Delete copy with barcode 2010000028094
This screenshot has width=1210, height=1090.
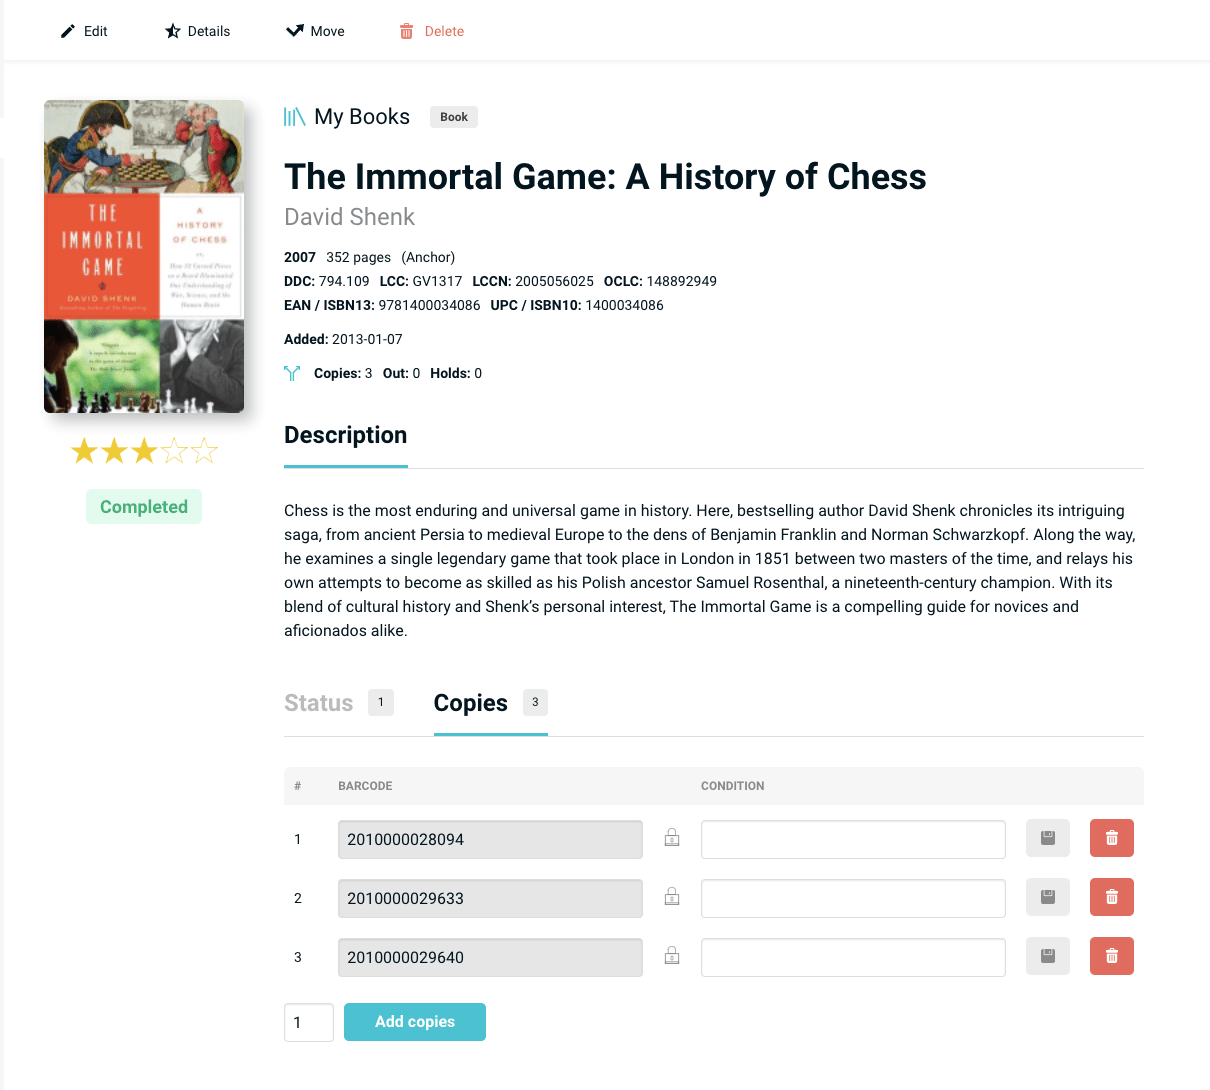(1111, 838)
